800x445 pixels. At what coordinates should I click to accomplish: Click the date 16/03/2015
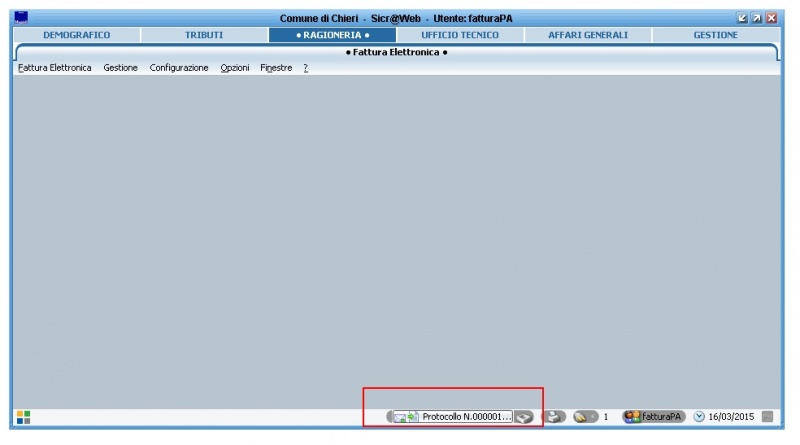point(731,417)
